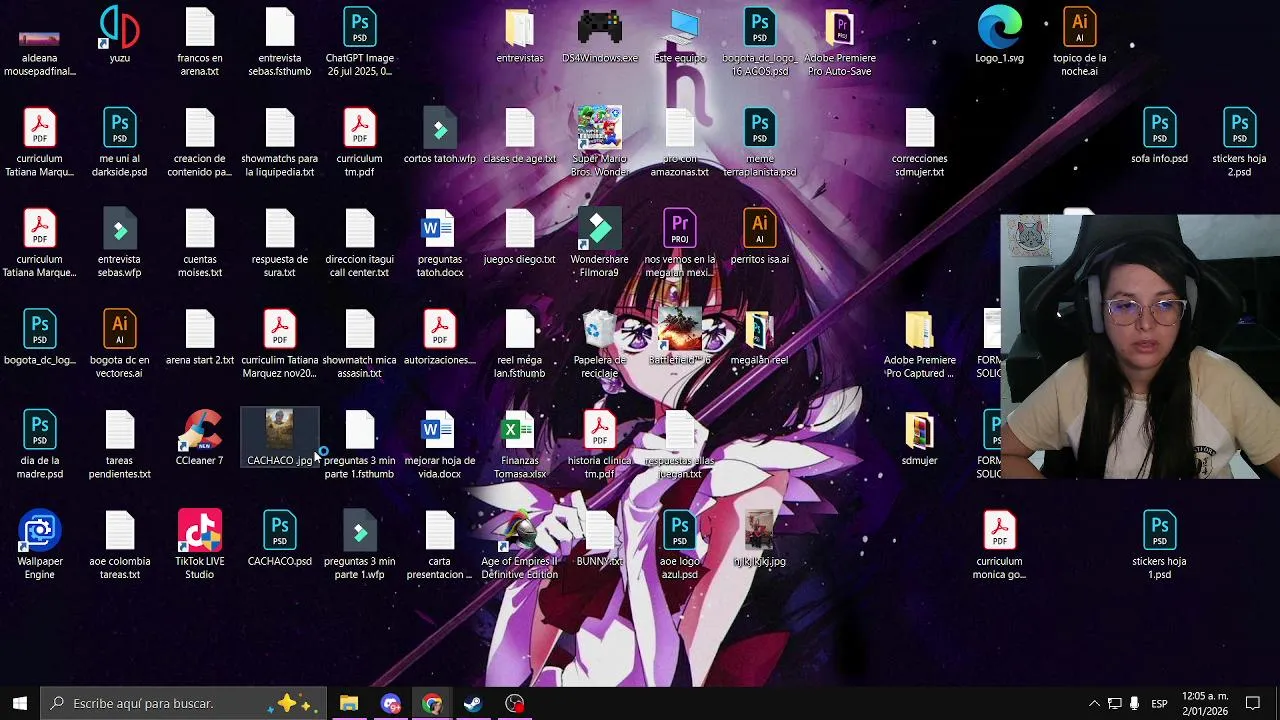Select correcciones sdmujer.txt file
The image size is (1280, 720).
tap(919, 142)
